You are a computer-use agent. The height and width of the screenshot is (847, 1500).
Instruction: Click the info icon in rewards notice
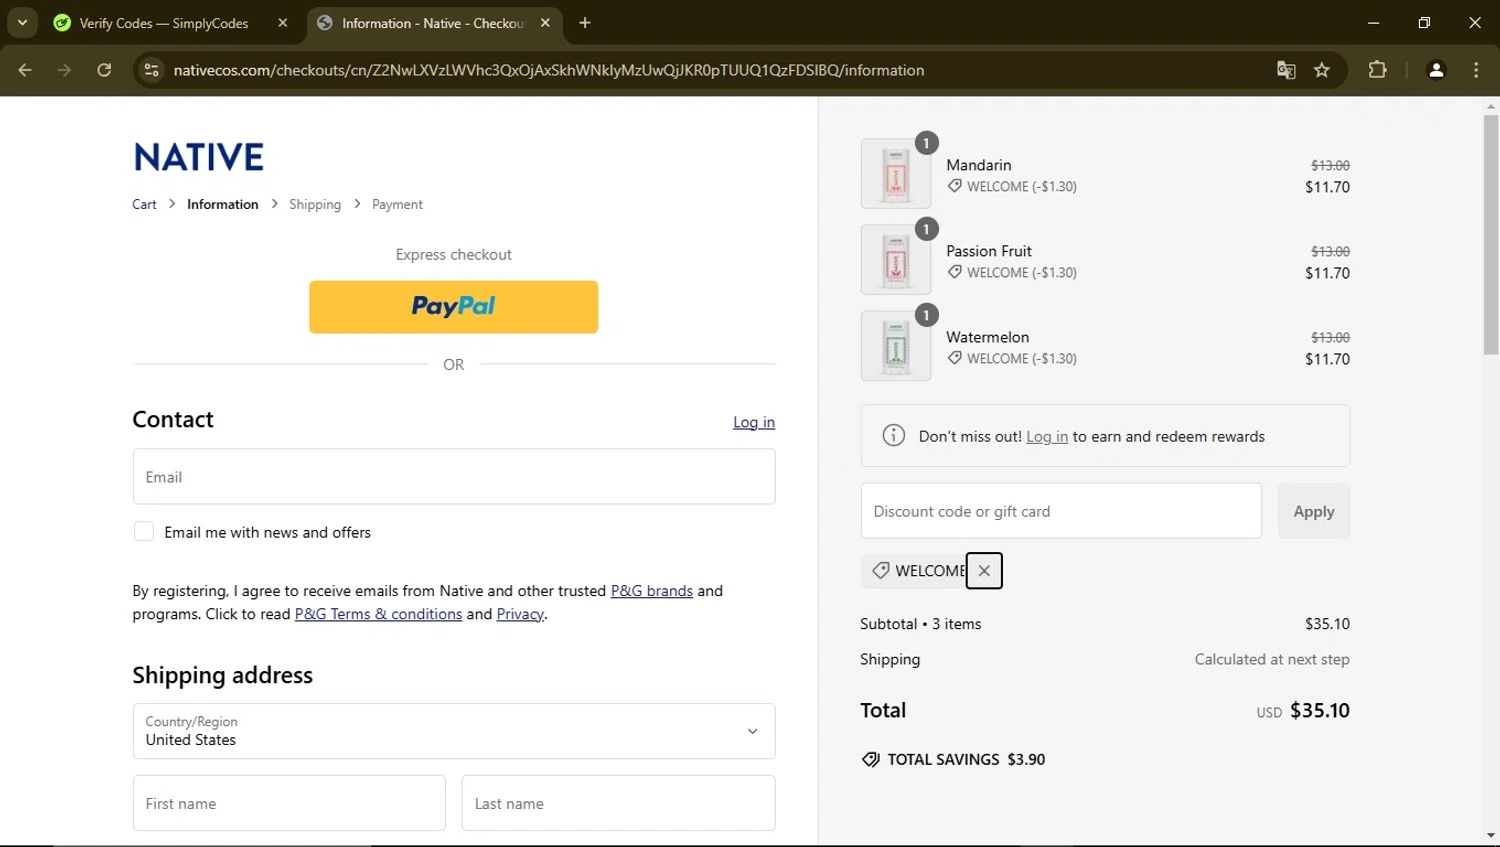(x=893, y=436)
